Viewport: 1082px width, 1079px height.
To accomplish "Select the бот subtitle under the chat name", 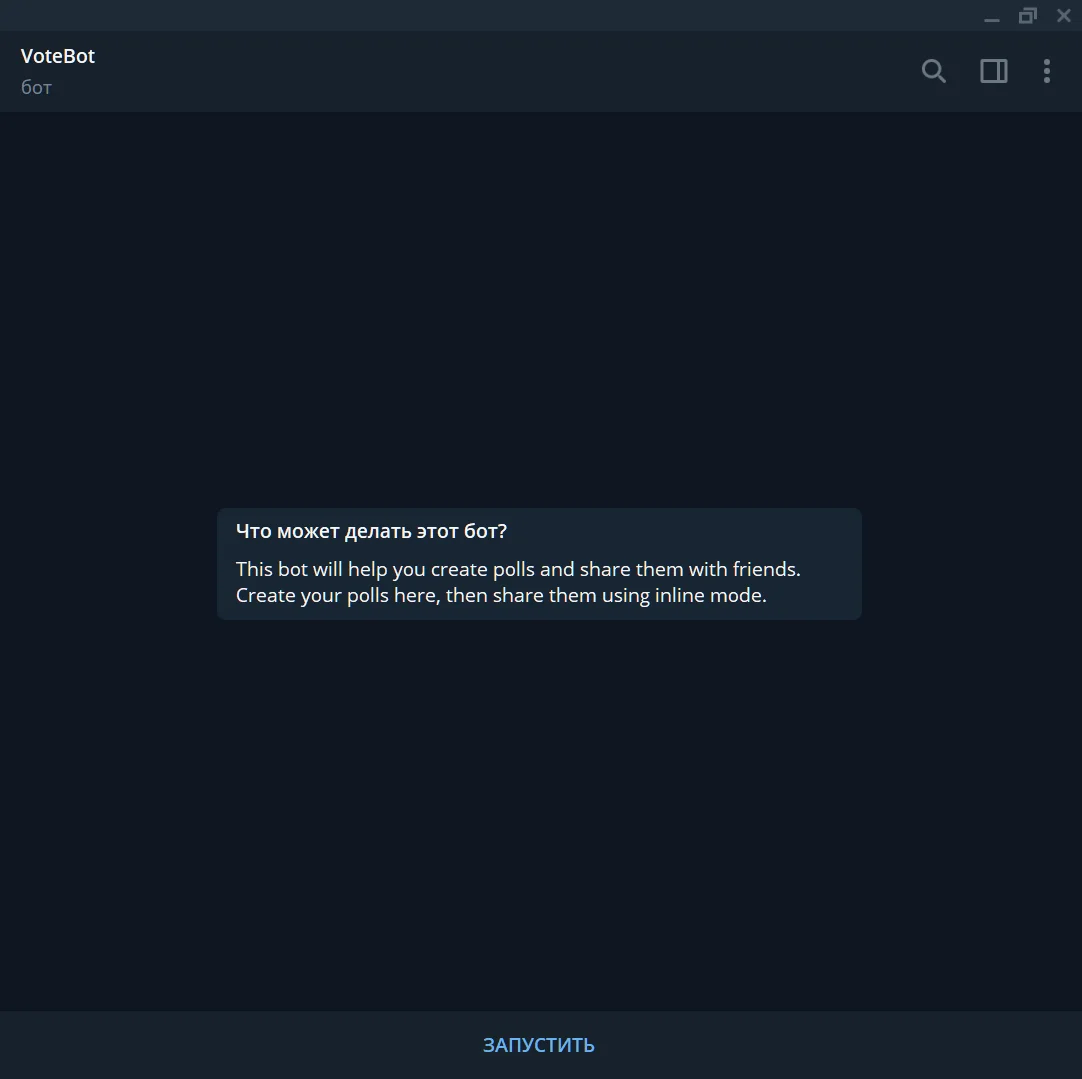I will pyautogui.click(x=36, y=87).
